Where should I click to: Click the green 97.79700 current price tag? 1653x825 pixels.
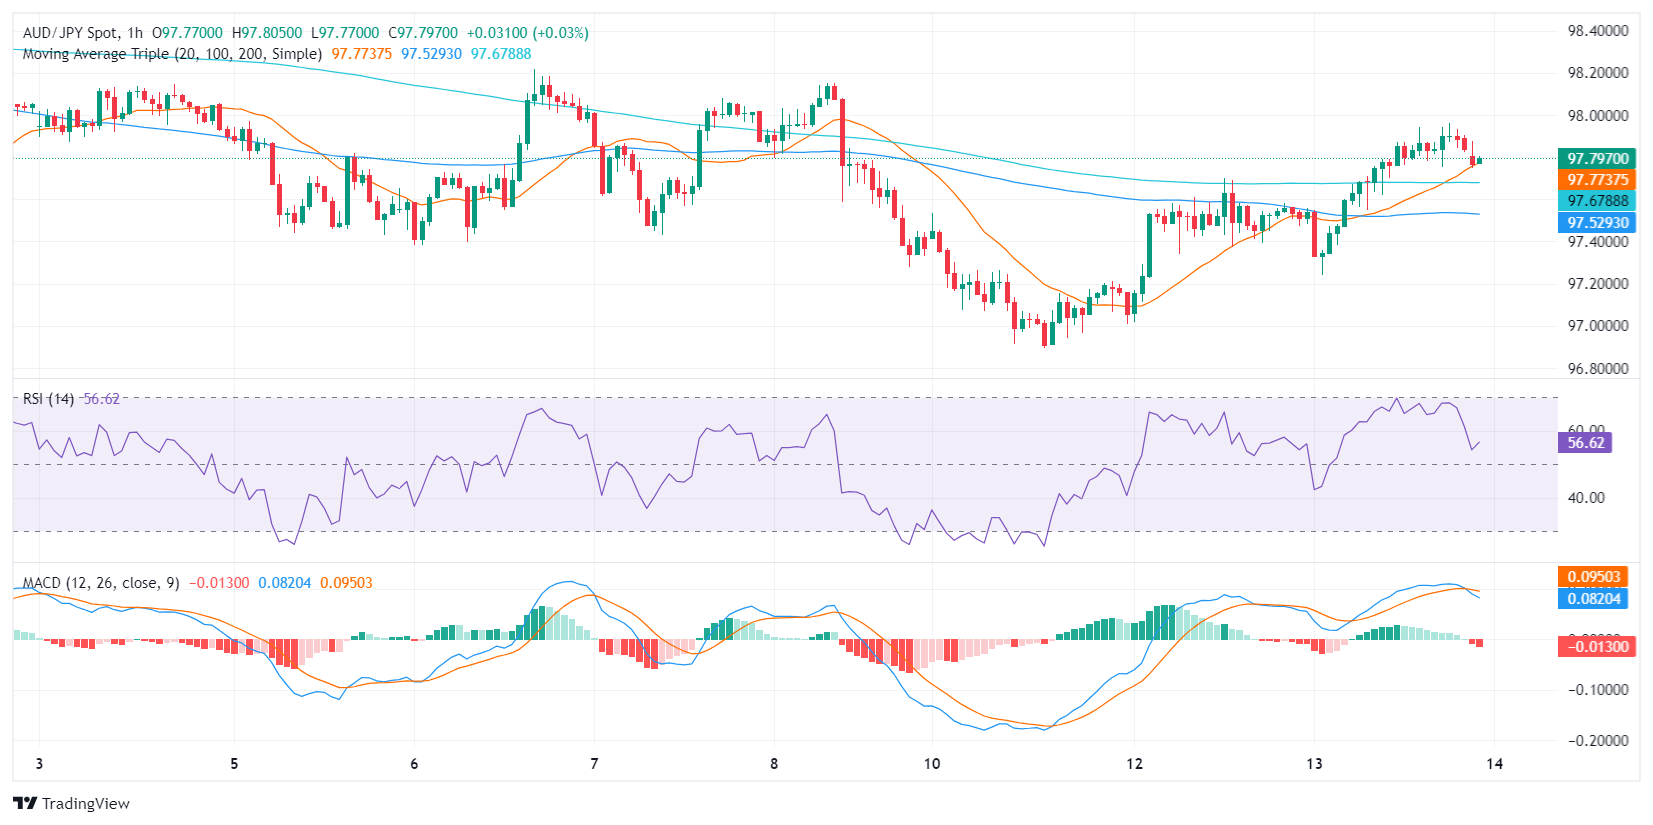1596,158
